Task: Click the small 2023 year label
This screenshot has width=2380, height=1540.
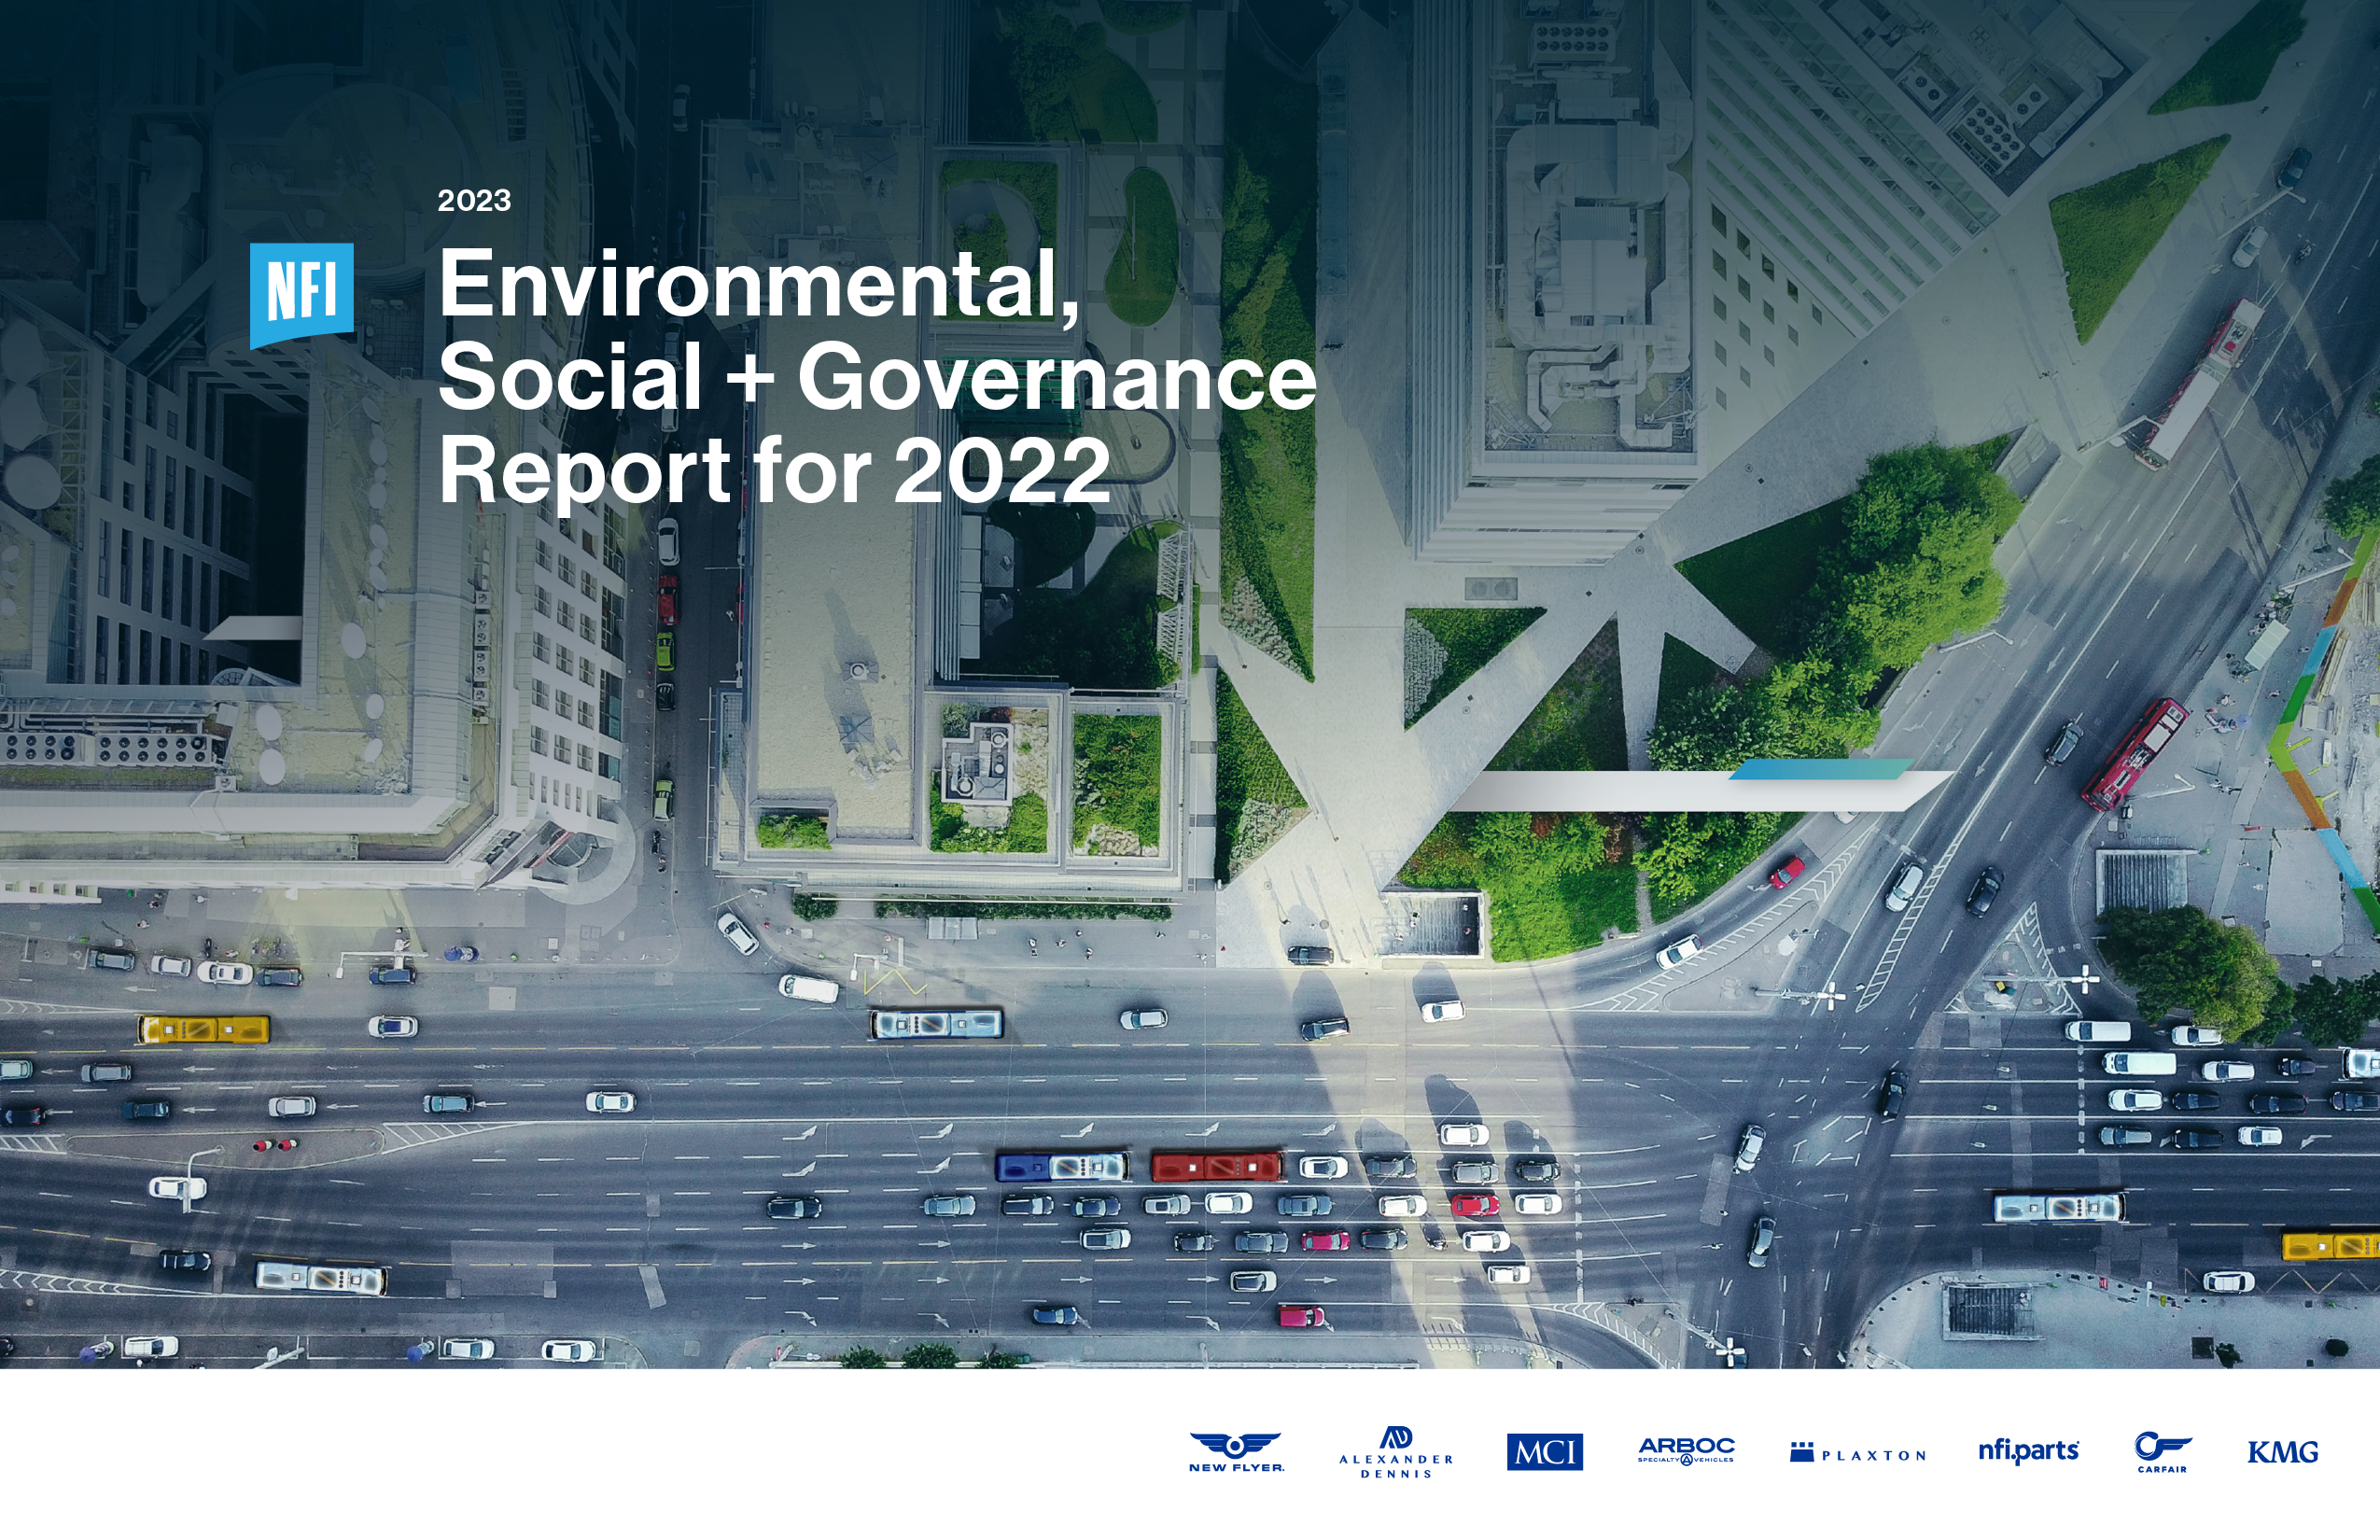Action: tap(474, 201)
